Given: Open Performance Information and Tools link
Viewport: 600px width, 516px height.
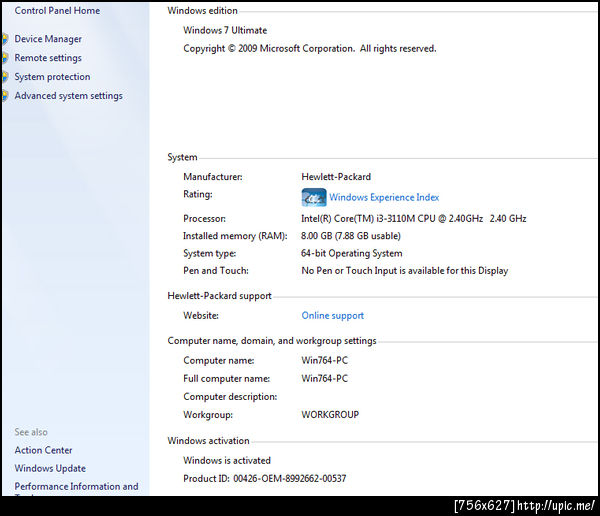Looking at the screenshot, I should (x=77, y=487).
